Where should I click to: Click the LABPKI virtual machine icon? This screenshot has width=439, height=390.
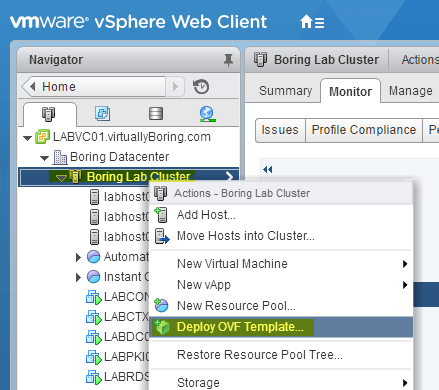tap(94, 357)
